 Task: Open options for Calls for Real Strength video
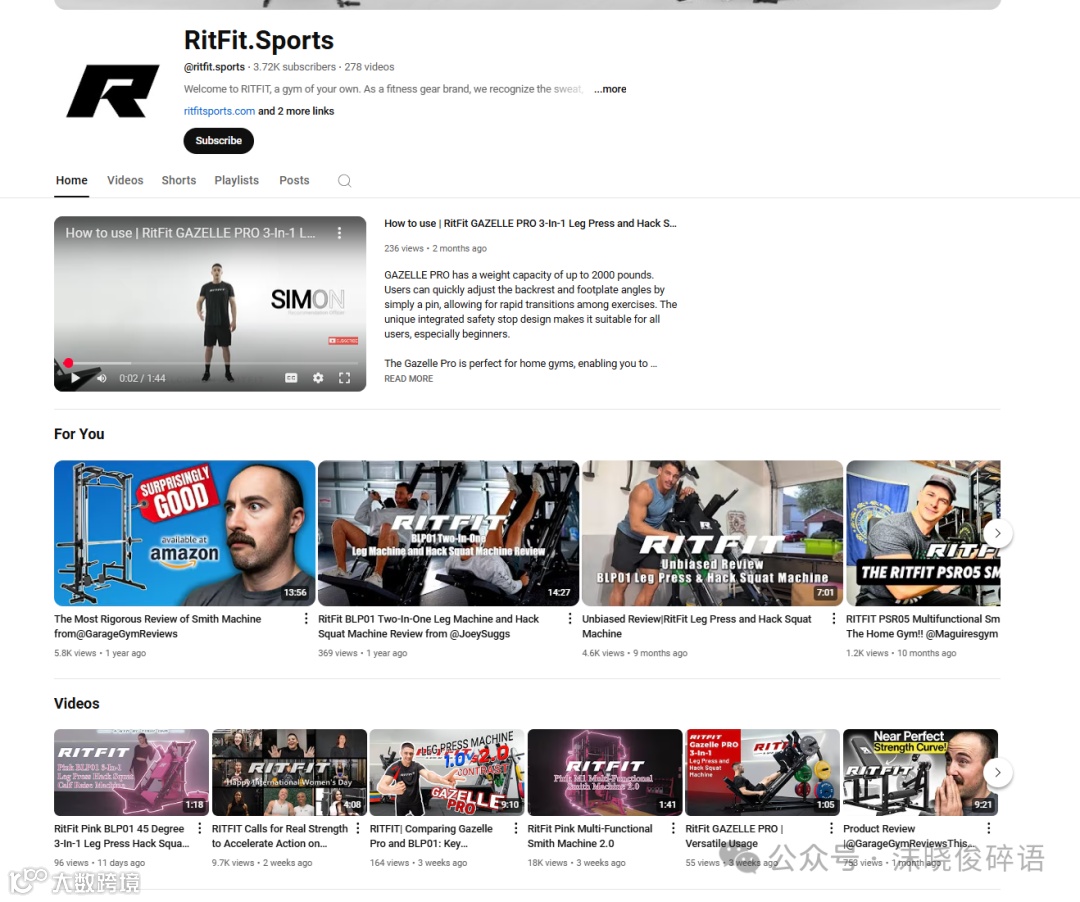tap(357, 828)
